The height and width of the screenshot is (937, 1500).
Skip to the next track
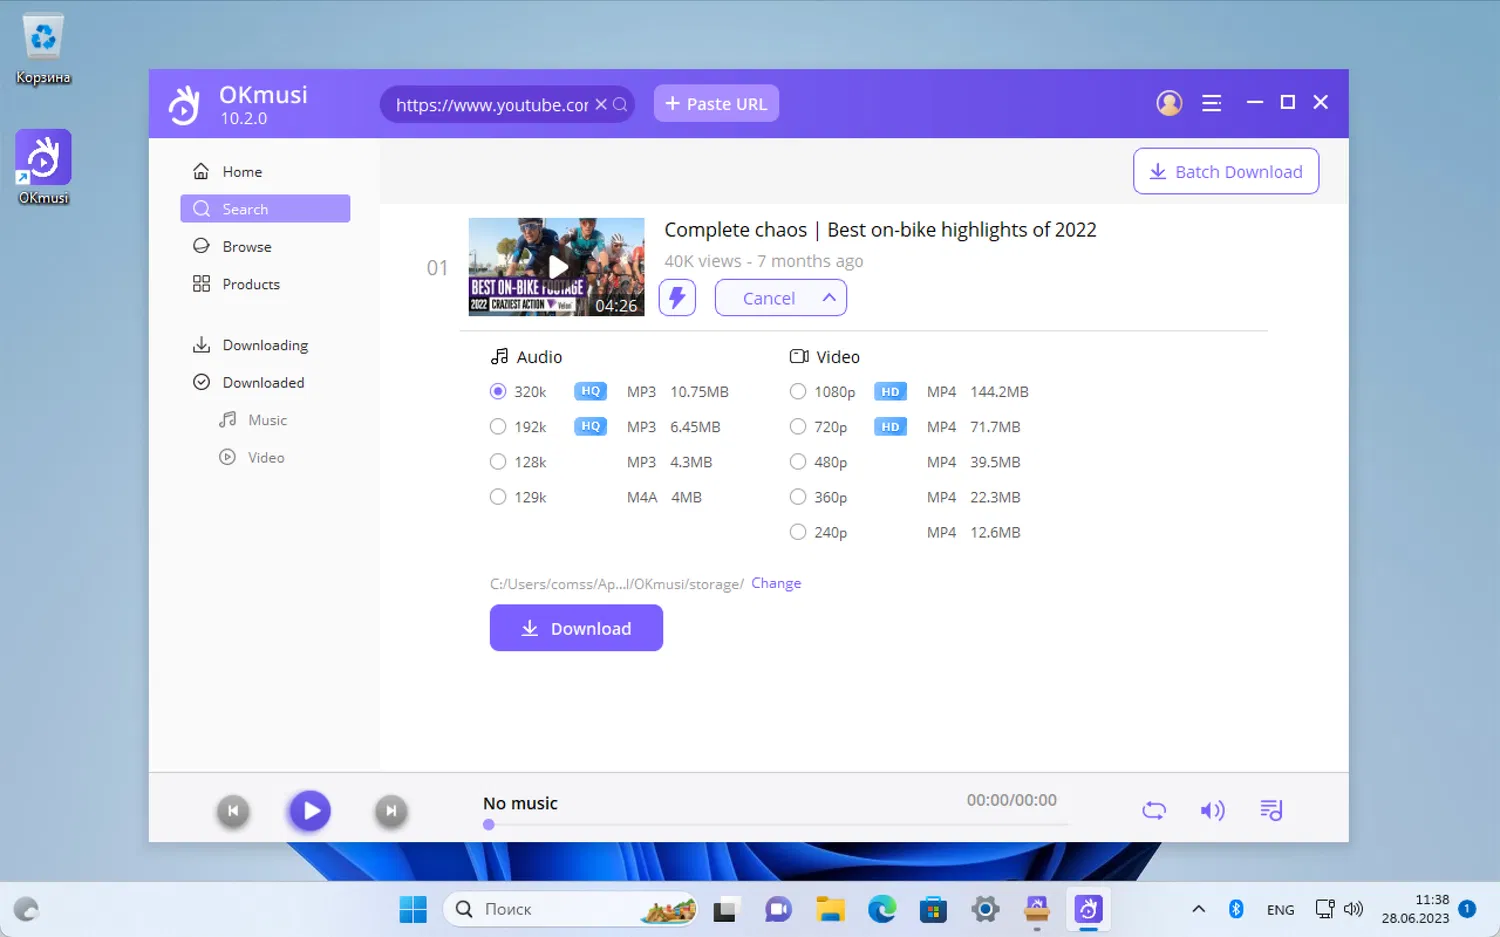tap(391, 811)
